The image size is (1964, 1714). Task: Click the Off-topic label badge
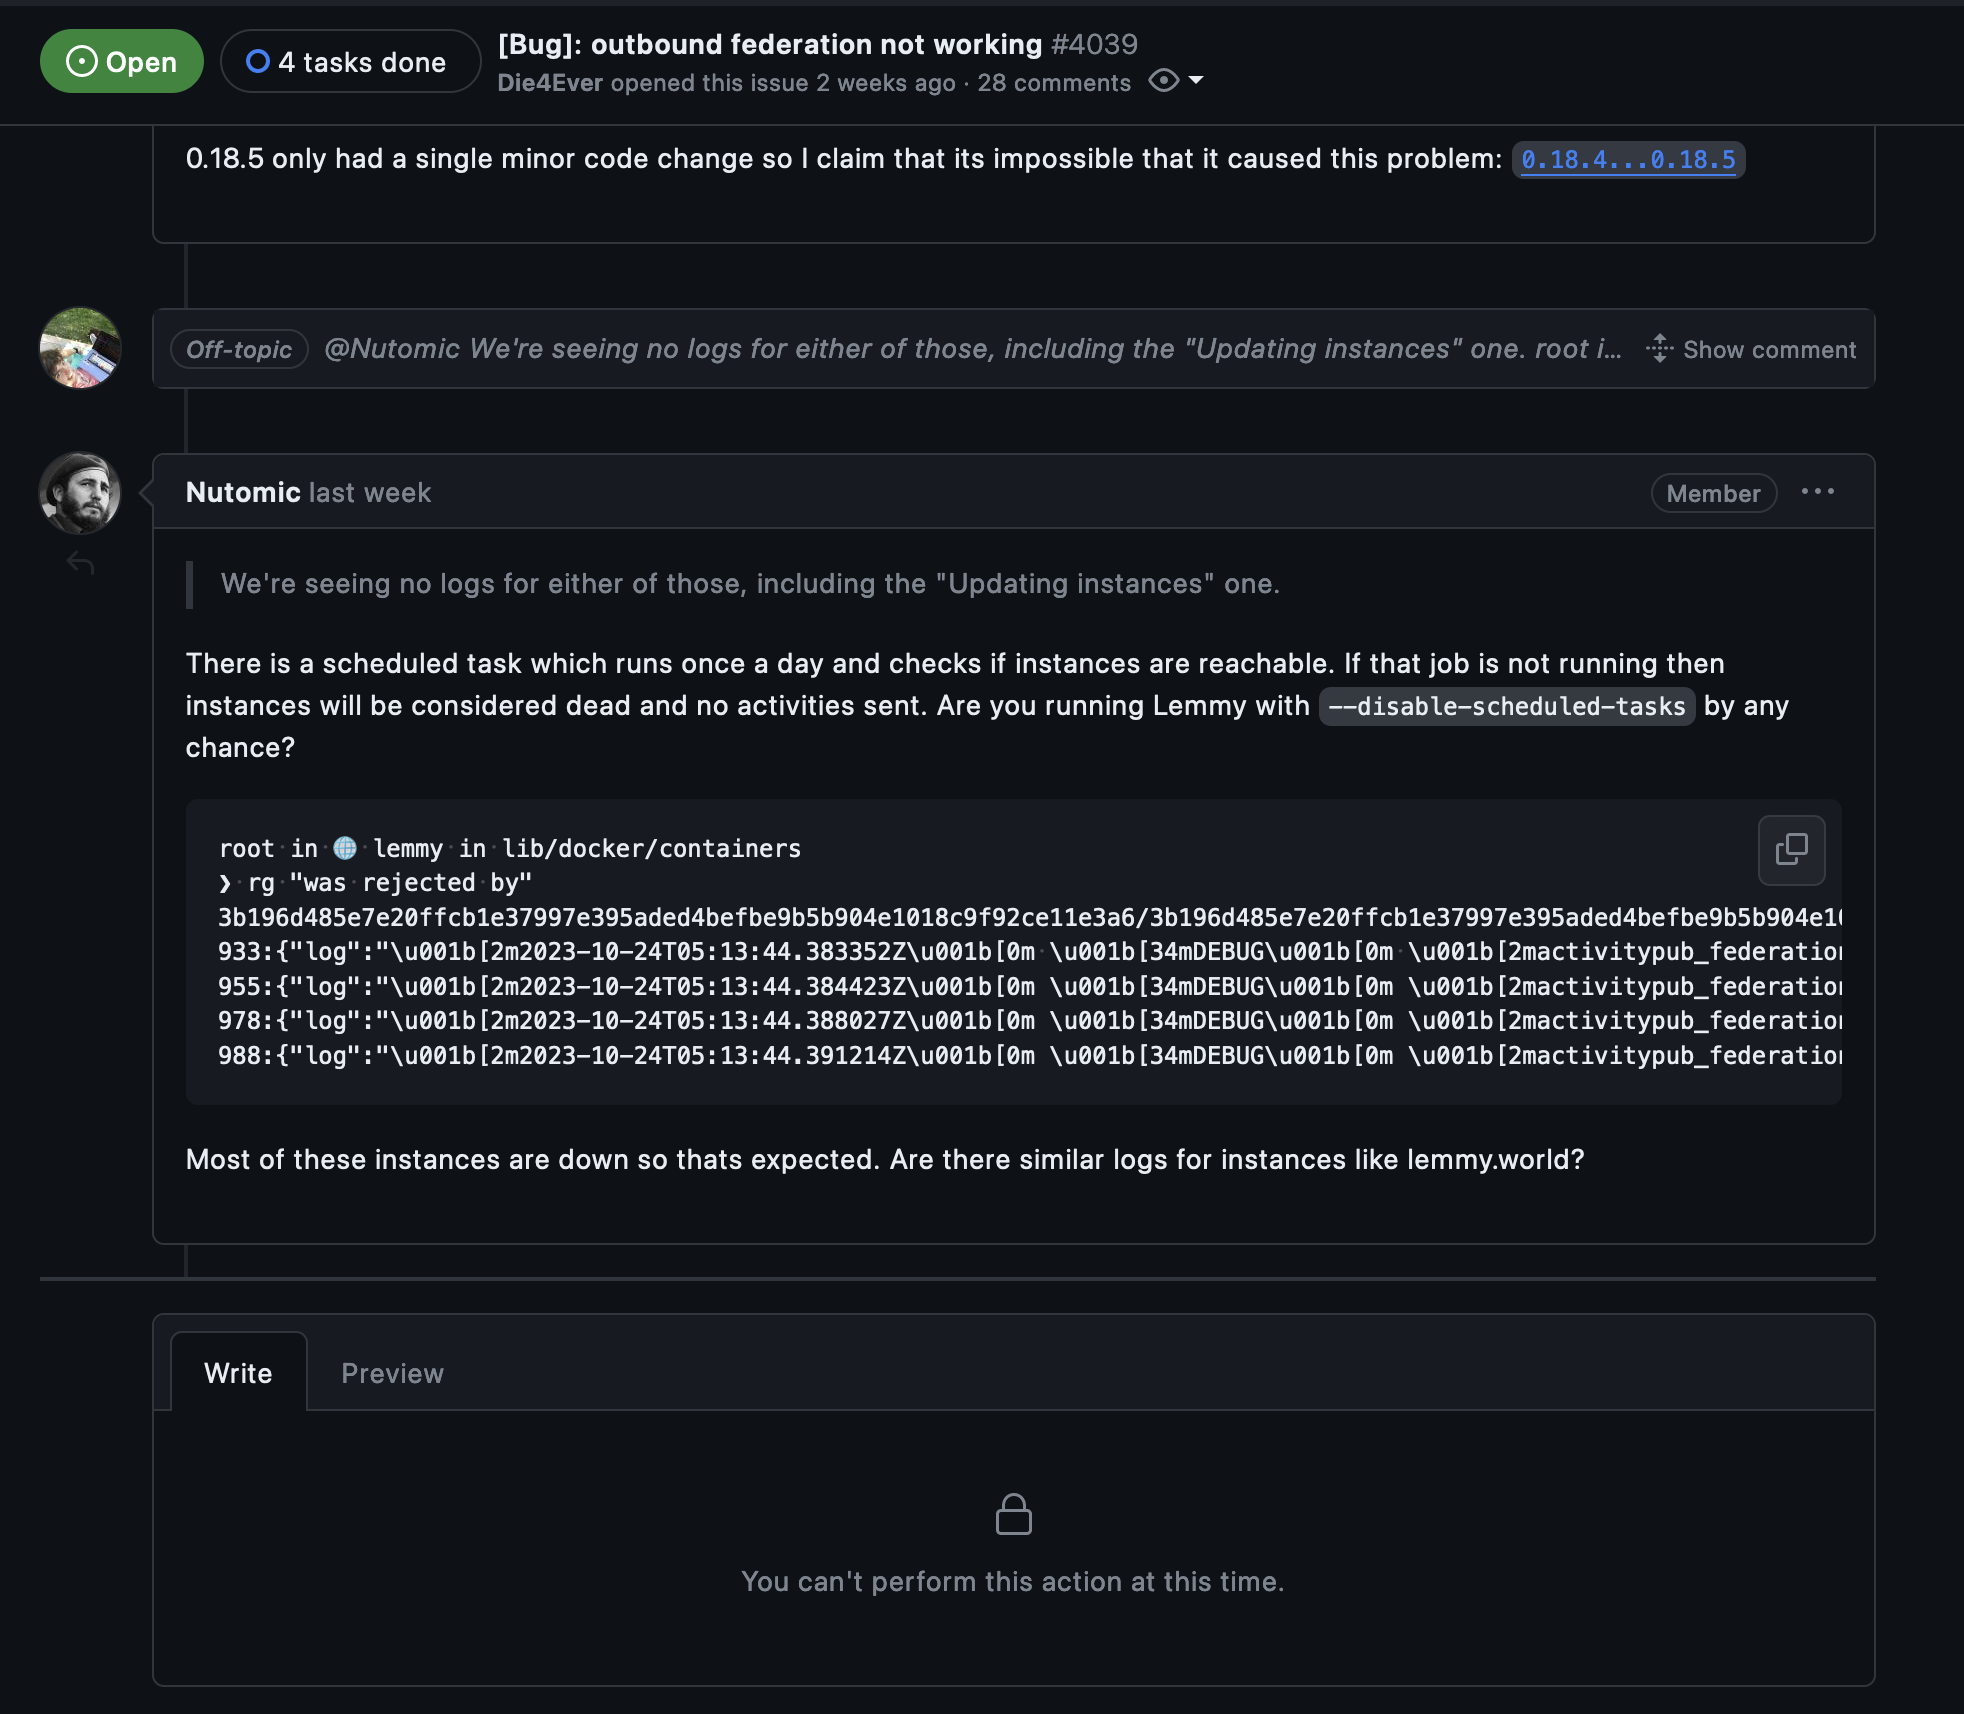coord(239,350)
